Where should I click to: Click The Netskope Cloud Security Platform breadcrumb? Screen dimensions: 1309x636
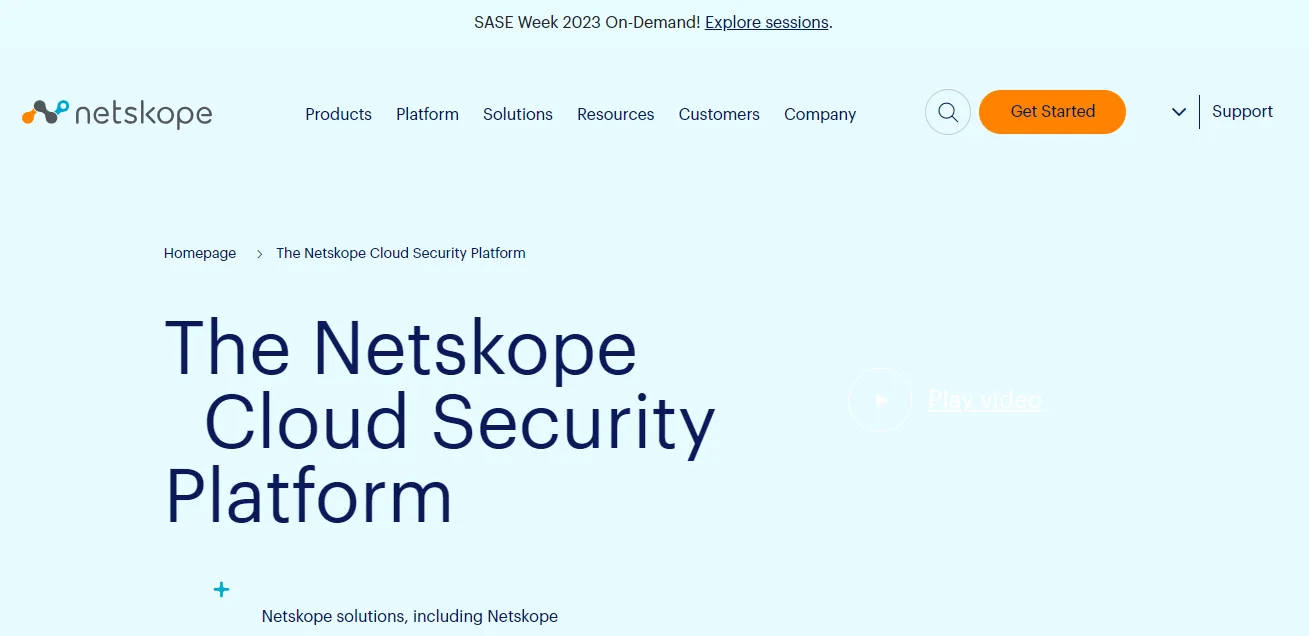pos(401,253)
